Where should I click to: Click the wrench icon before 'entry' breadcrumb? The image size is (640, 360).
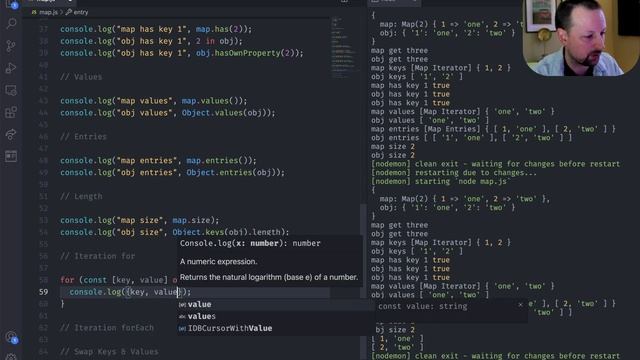coord(68,12)
